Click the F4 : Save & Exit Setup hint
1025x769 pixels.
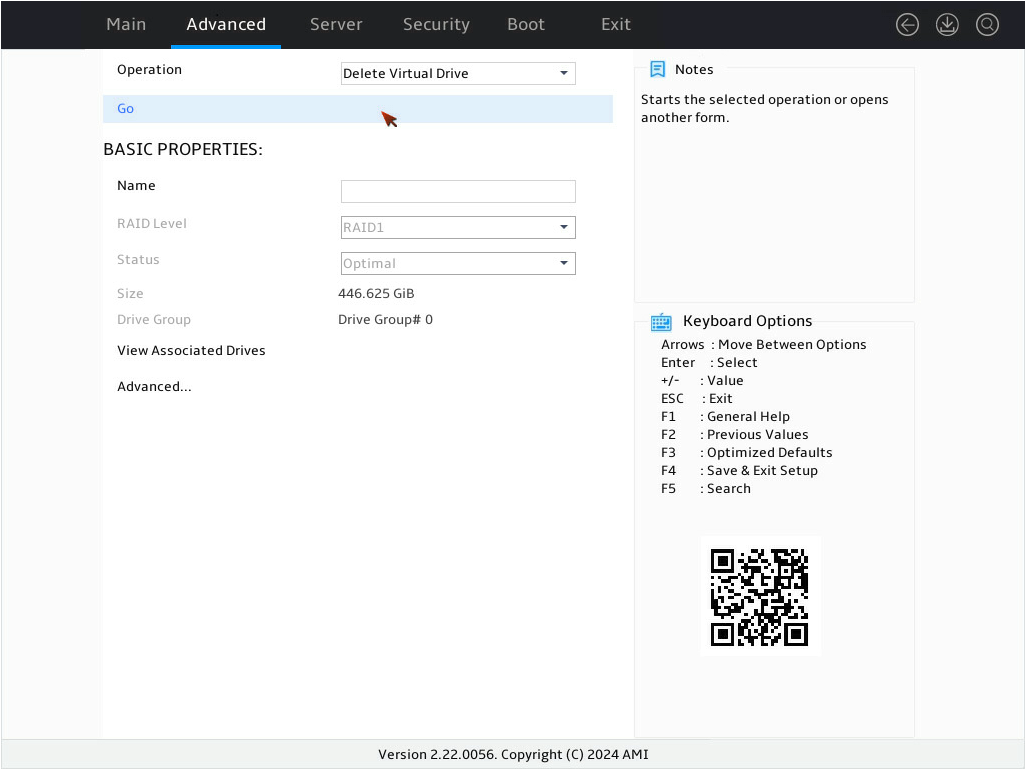[739, 471]
